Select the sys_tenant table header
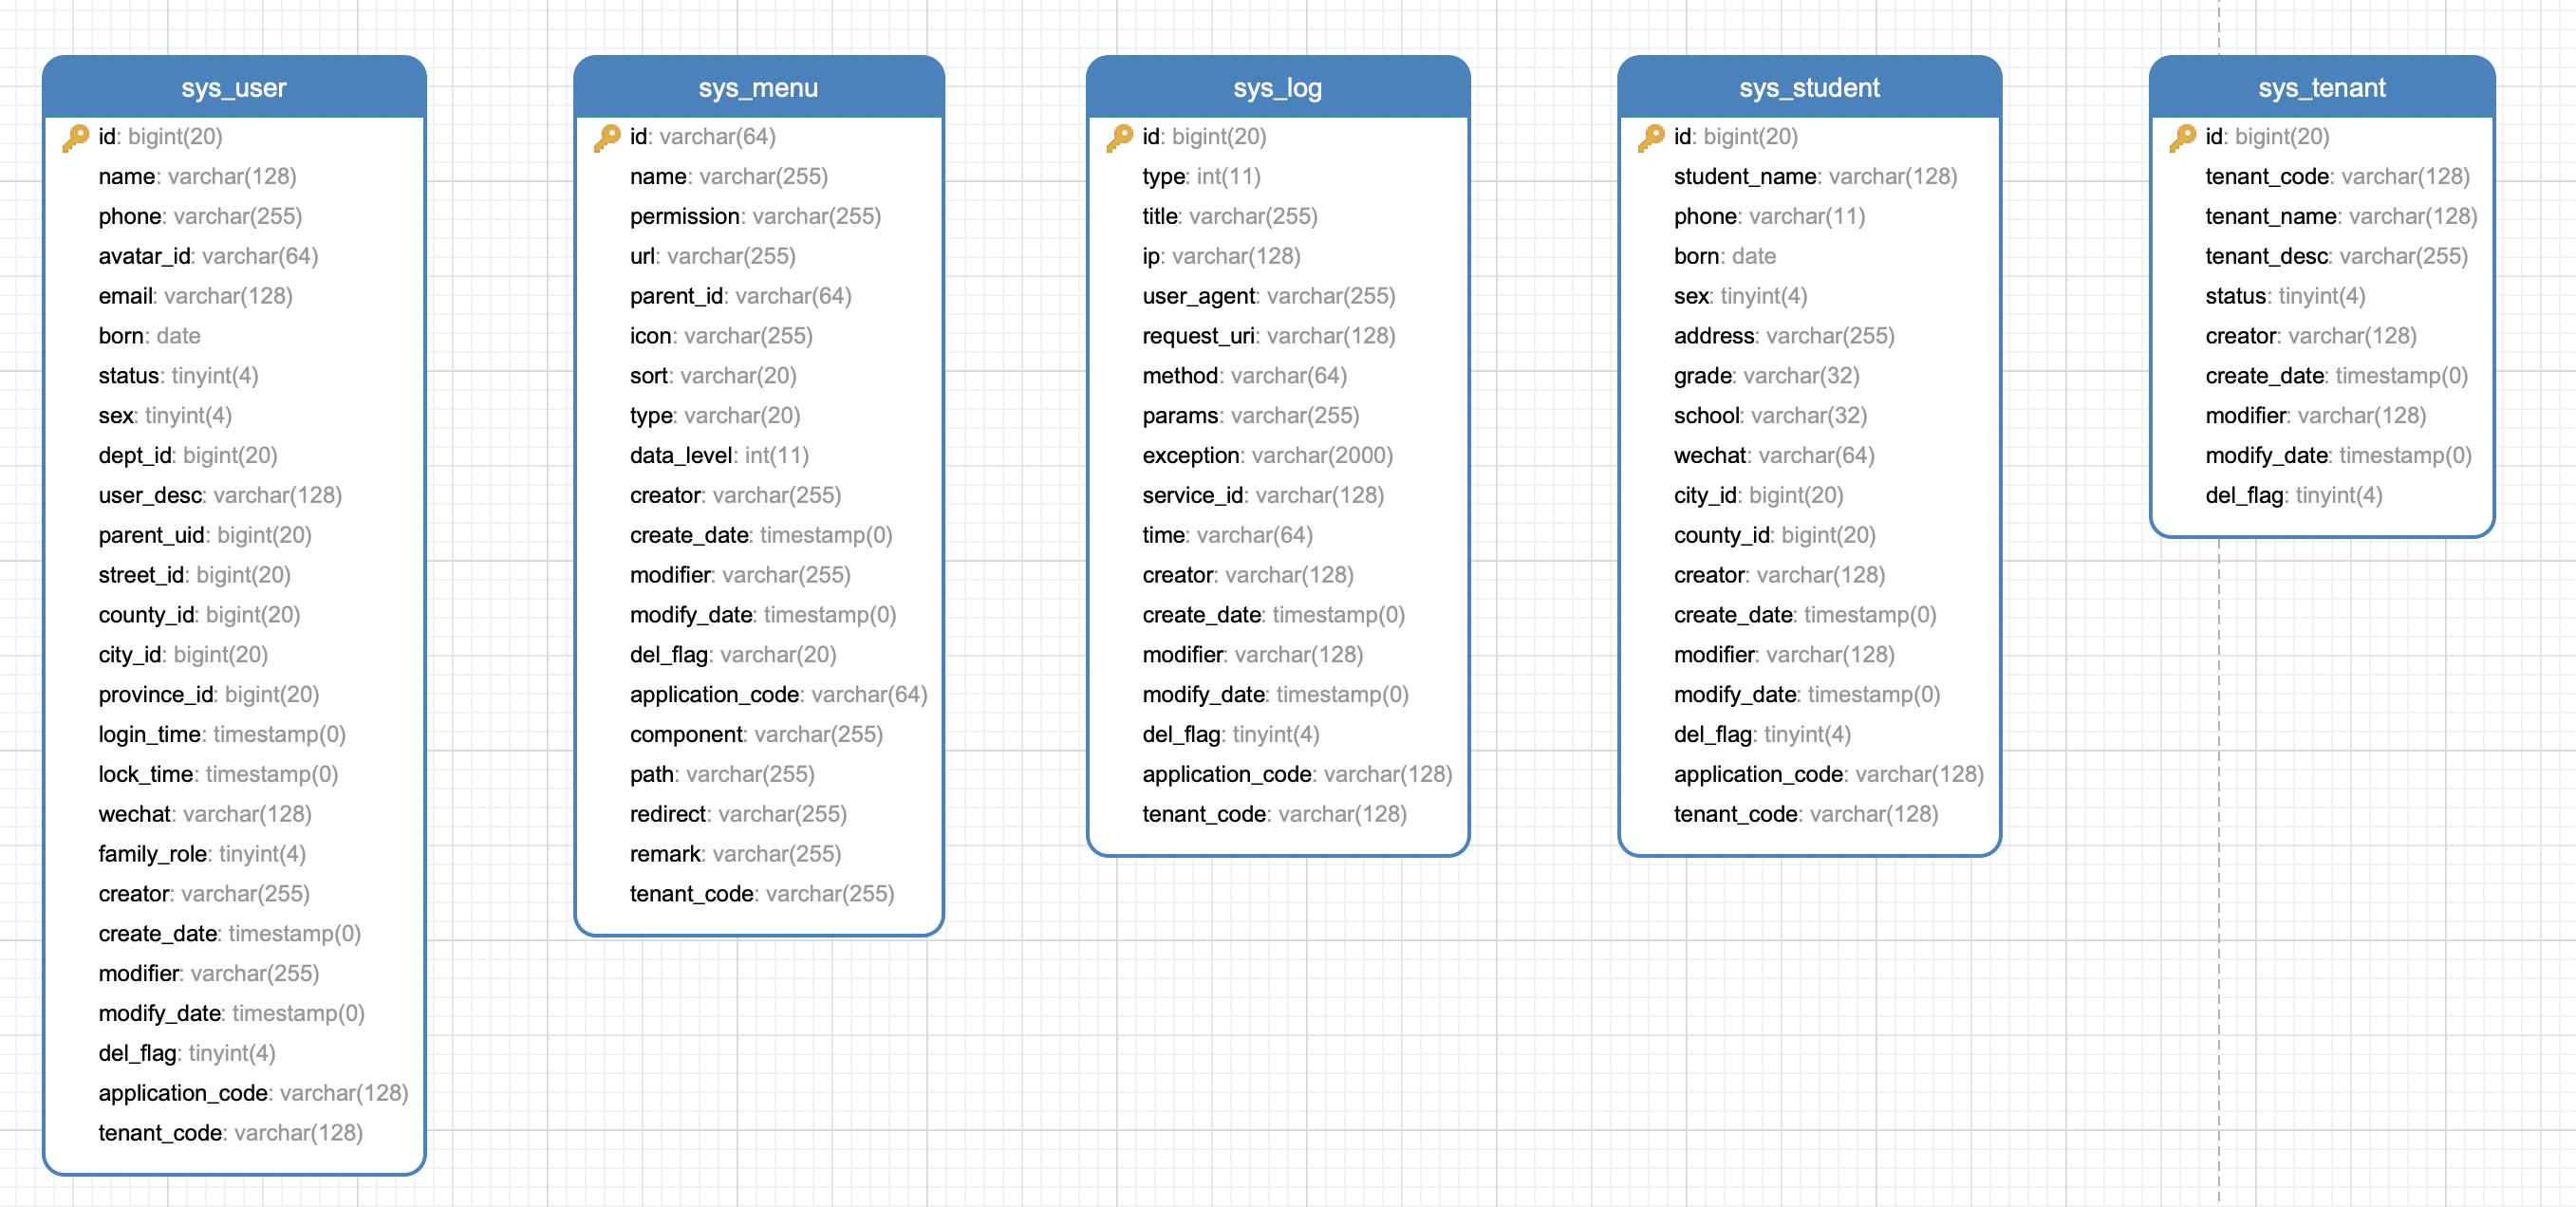Screen dimensions: 2576x1207 coord(2322,88)
